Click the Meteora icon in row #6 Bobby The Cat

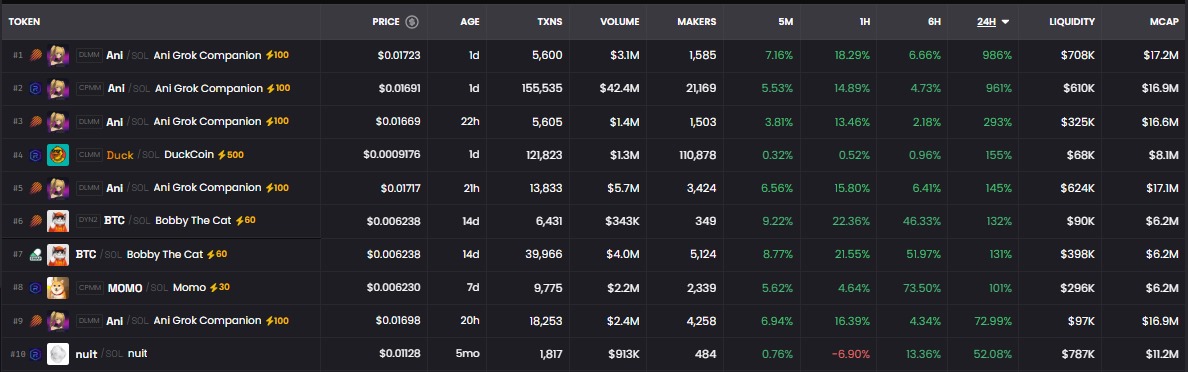[35, 221]
